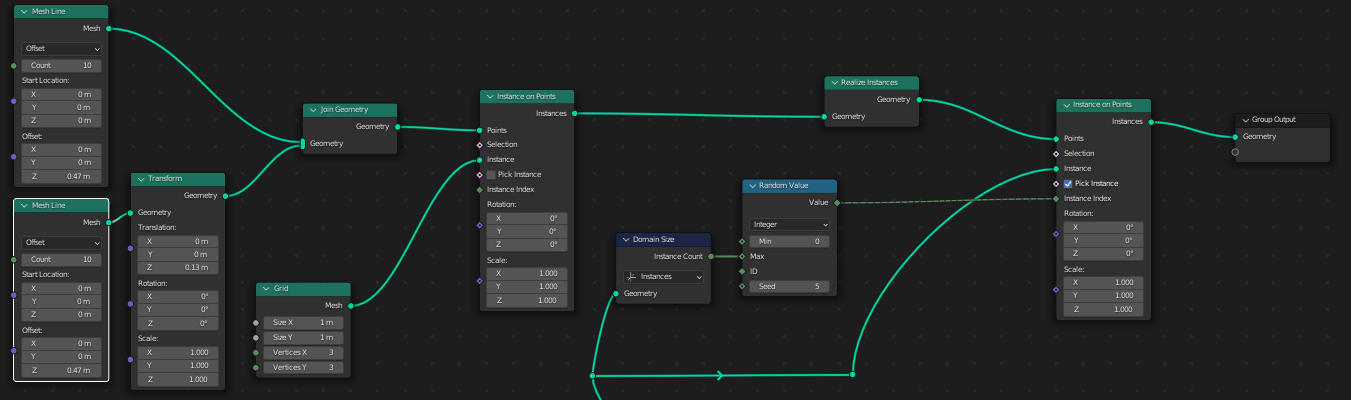Collapse the Join Geometry node

[x=312, y=110]
